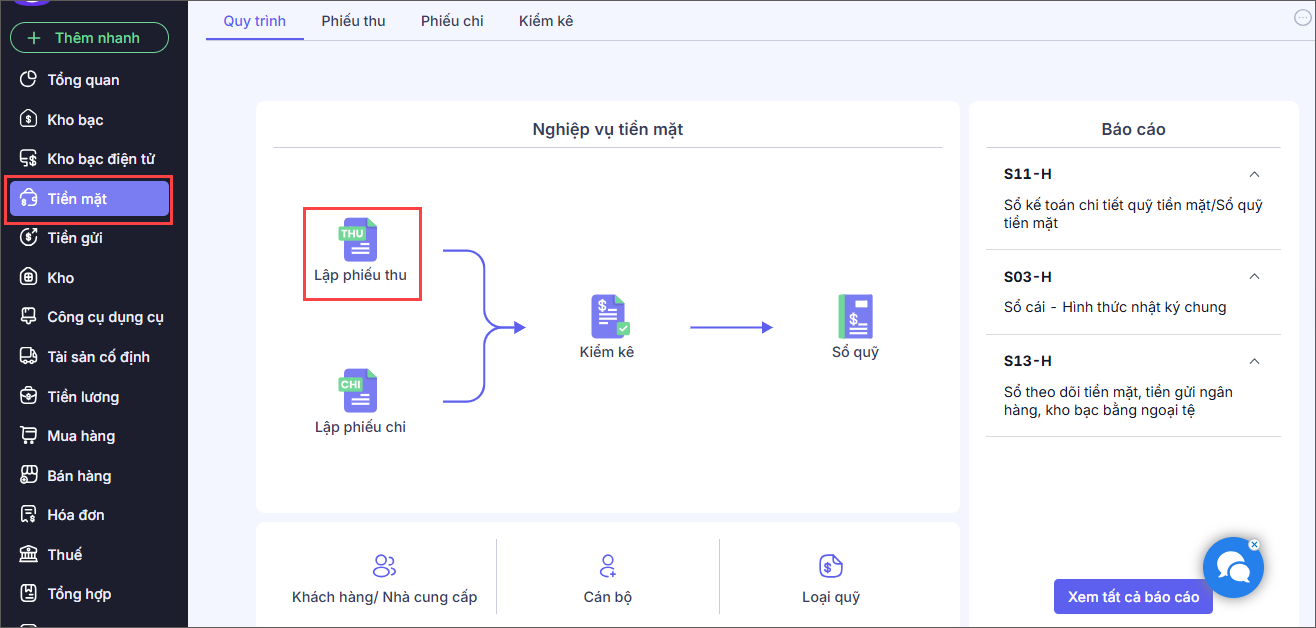The height and width of the screenshot is (628, 1316).
Task: Dismiss the chat bubble with small x
Action: (1254, 545)
